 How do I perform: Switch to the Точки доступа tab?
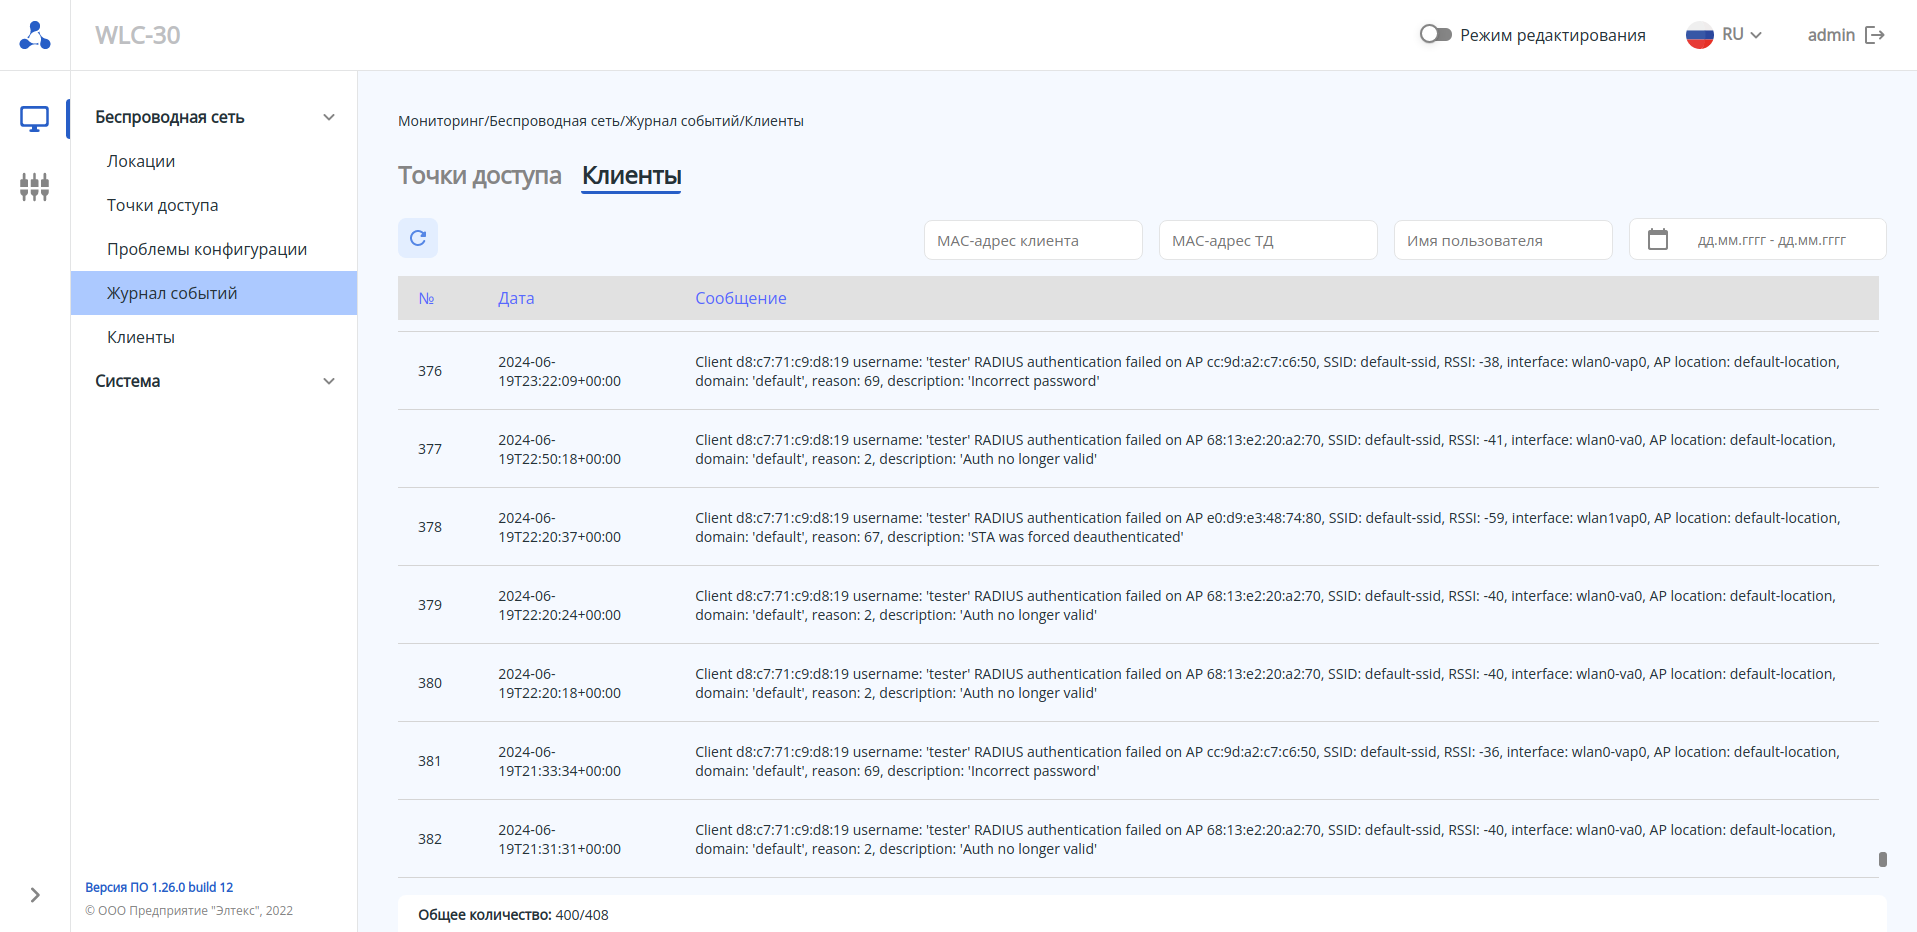[x=479, y=175]
